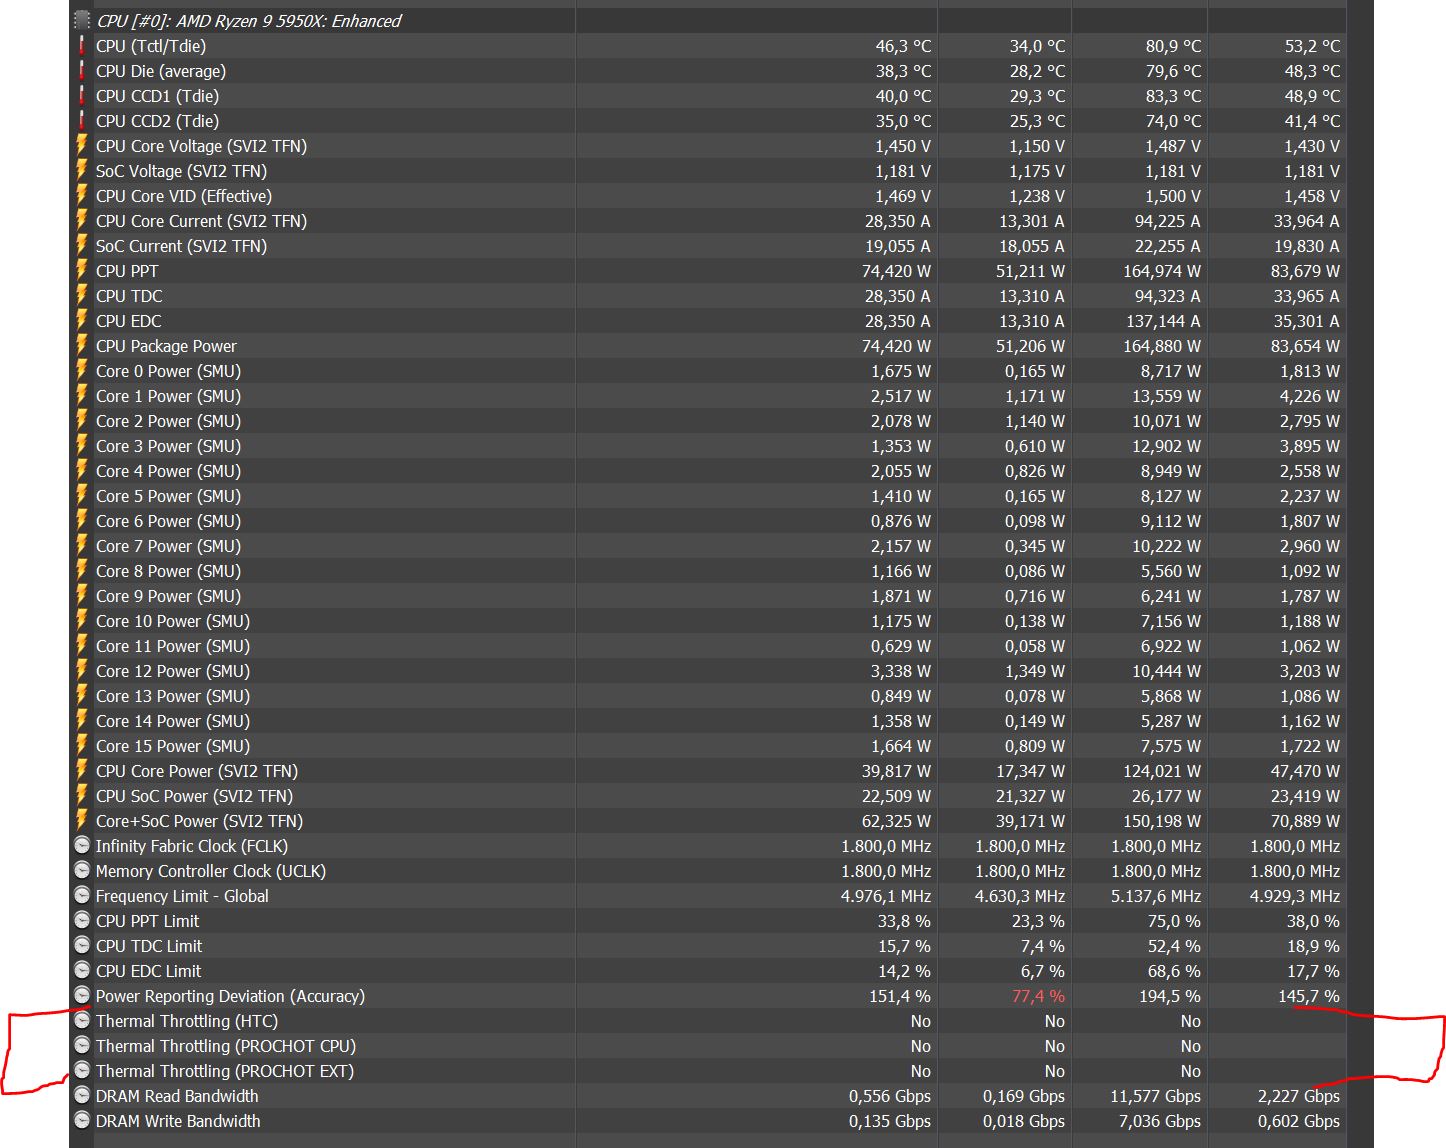1446x1148 pixels.
Task: Click thermometer icon for CPU CCD2 (Tdie)
Action: click(x=82, y=120)
